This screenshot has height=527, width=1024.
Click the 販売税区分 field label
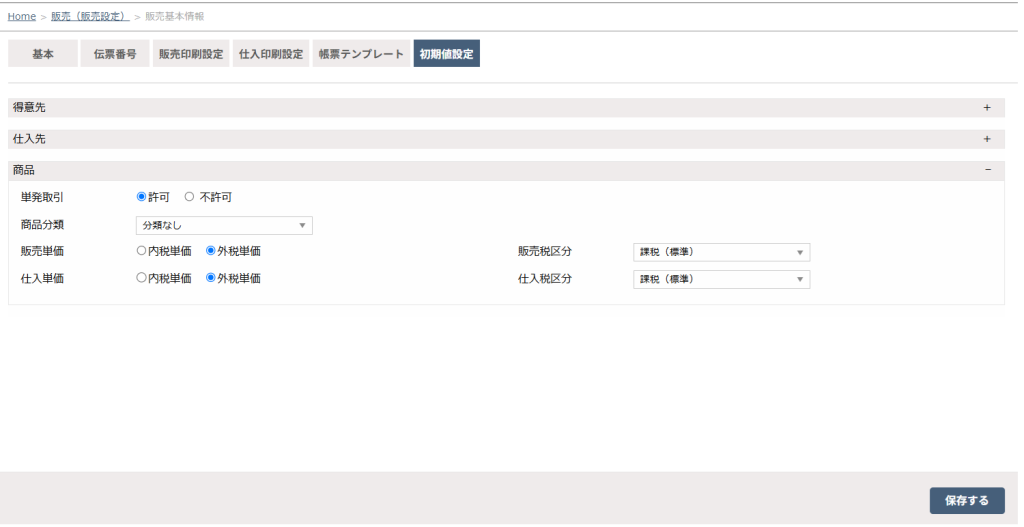point(545,251)
